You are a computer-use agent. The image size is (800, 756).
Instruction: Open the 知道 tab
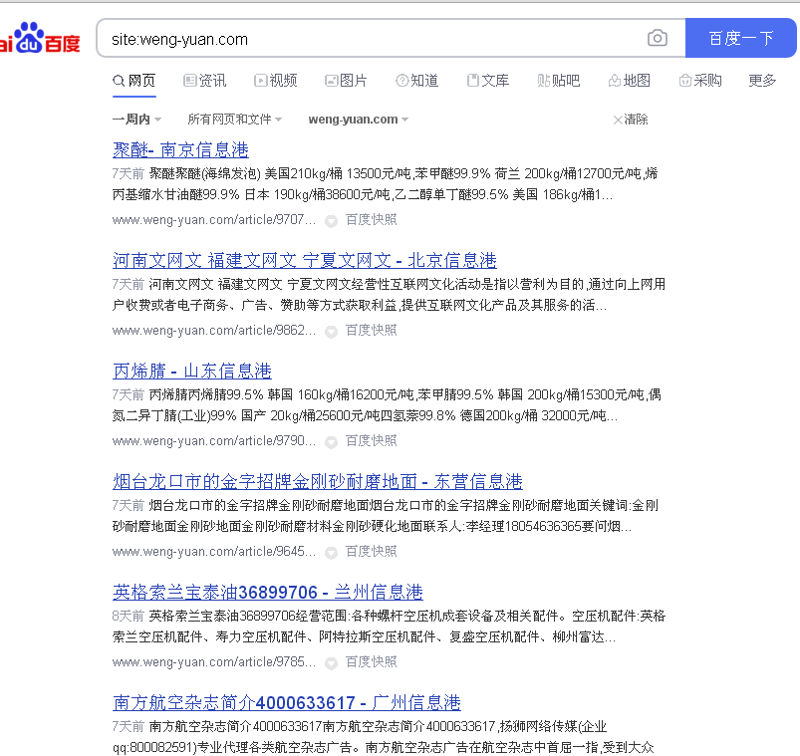tap(417, 81)
